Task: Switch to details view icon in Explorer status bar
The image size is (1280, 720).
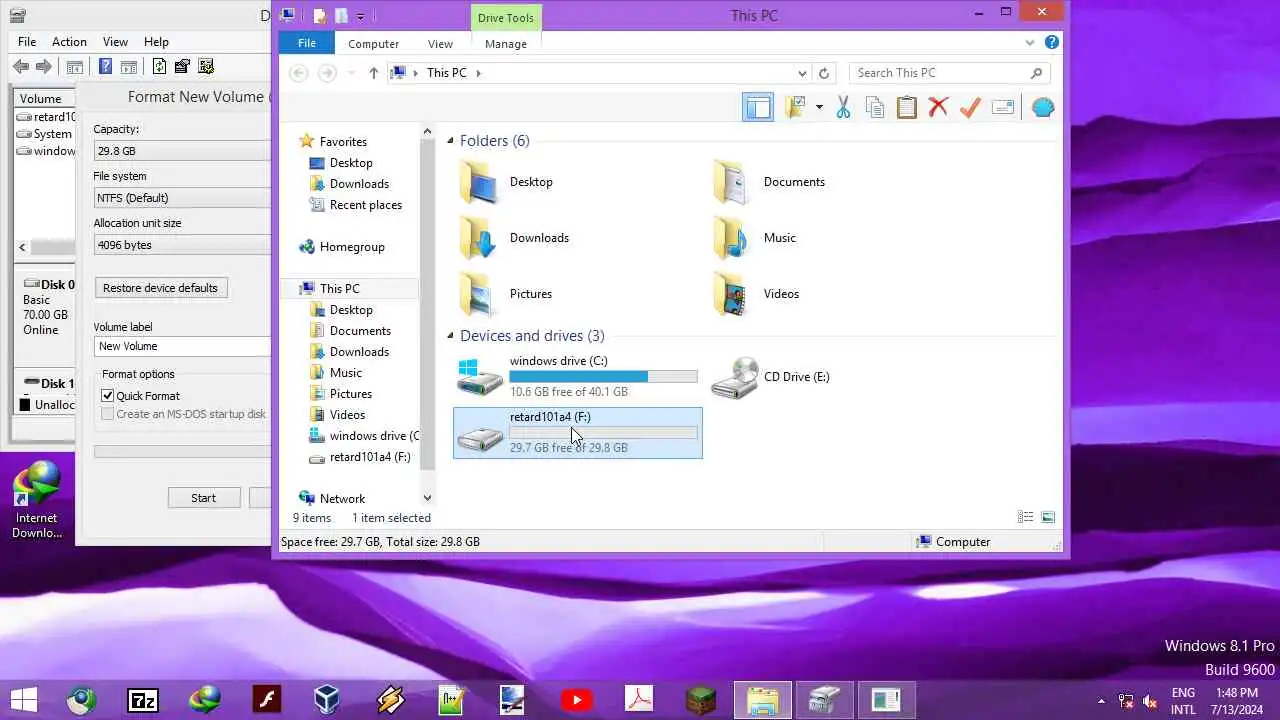Action: (x=1026, y=517)
